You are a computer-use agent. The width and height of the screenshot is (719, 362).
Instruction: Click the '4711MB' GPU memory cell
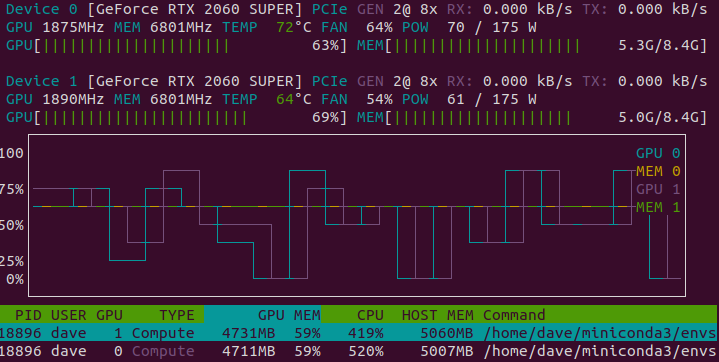click(249, 351)
